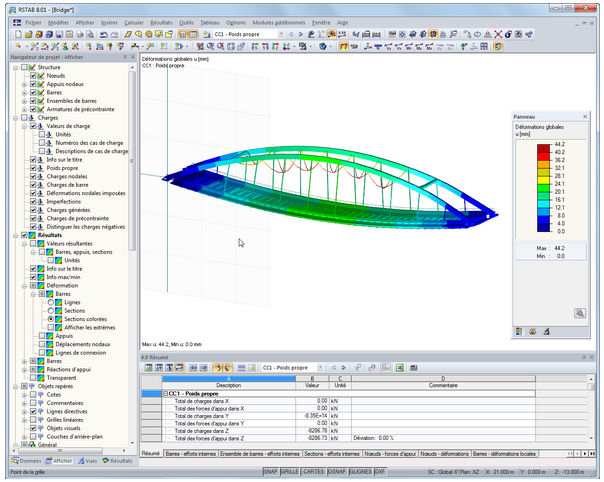This screenshot has width=604, height=482.
Task: Click the highlighted table view icon in top toolbar
Action: pos(183,34)
